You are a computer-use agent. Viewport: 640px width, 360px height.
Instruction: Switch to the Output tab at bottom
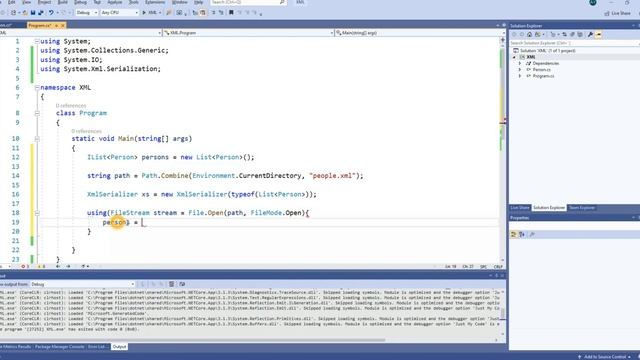(x=119, y=347)
